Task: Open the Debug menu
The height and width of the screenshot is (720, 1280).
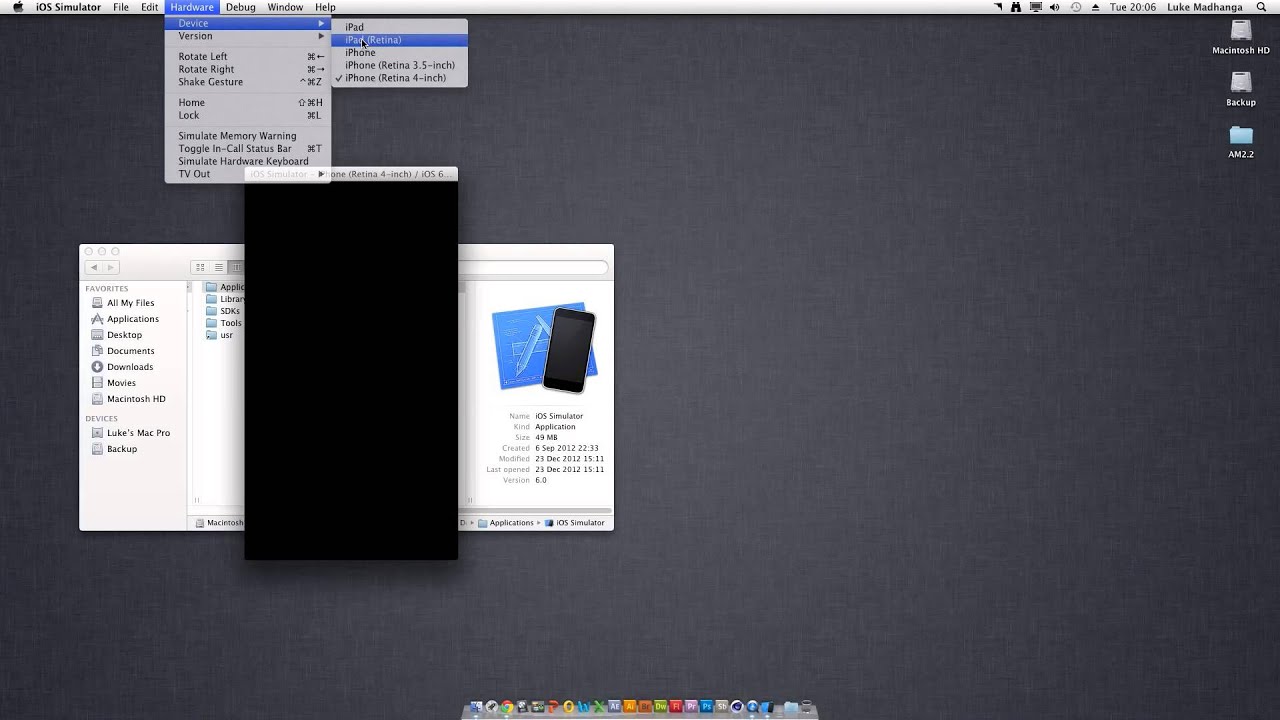Action: click(x=240, y=7)
